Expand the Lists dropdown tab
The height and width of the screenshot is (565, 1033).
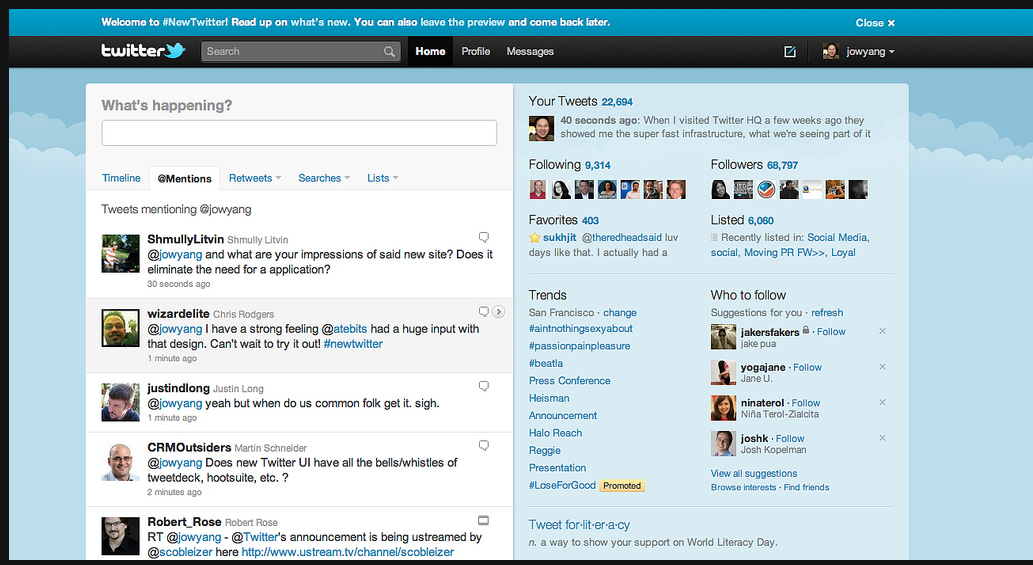[x=383, y=178]
